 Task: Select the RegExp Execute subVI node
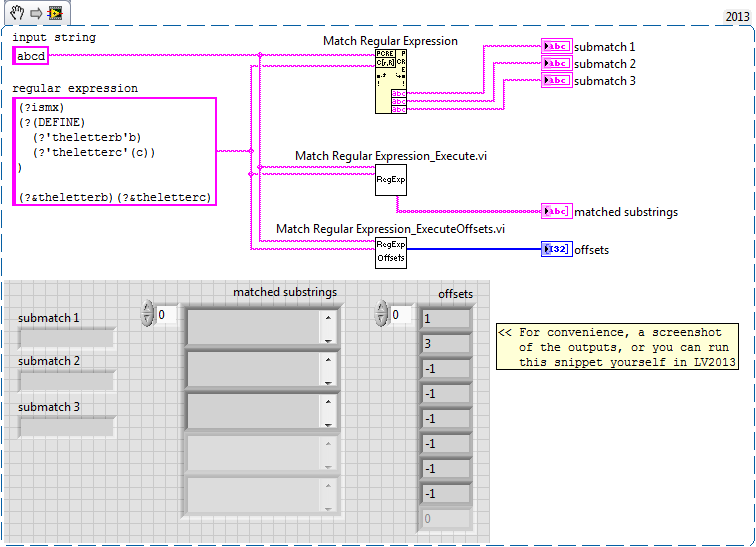(391, 180)
